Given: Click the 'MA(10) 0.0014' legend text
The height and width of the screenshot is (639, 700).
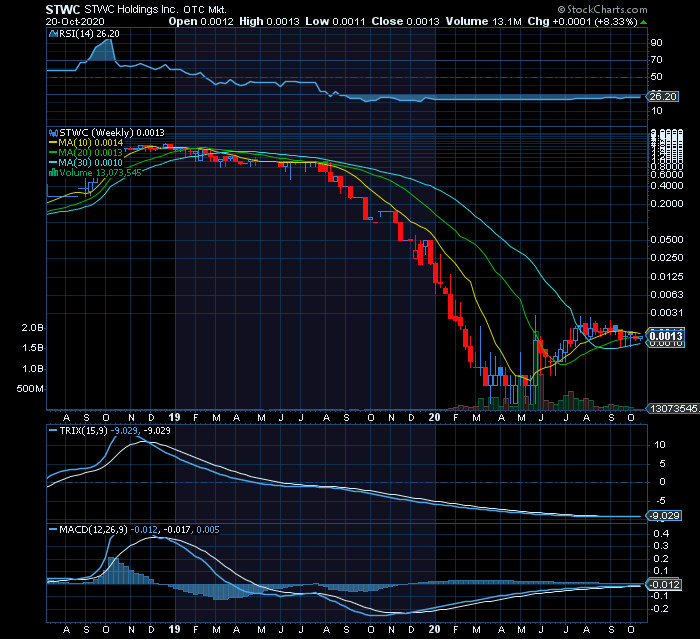Looking at the screenshot, I should pos(91,142).
